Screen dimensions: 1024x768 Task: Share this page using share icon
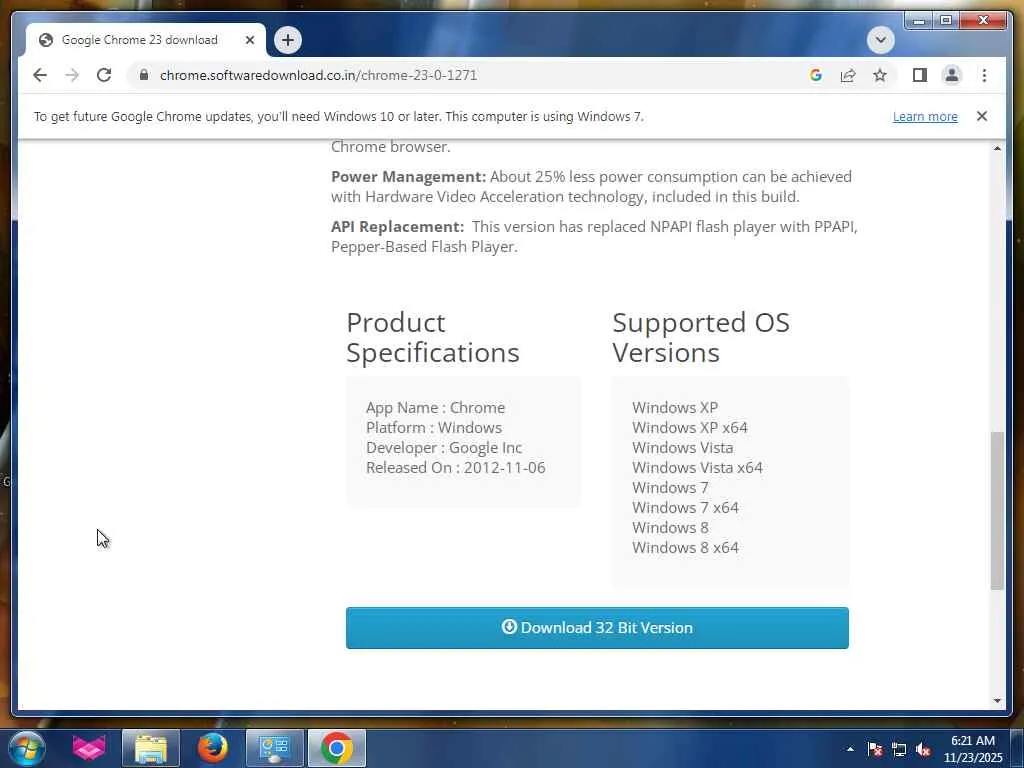(848, 75)
